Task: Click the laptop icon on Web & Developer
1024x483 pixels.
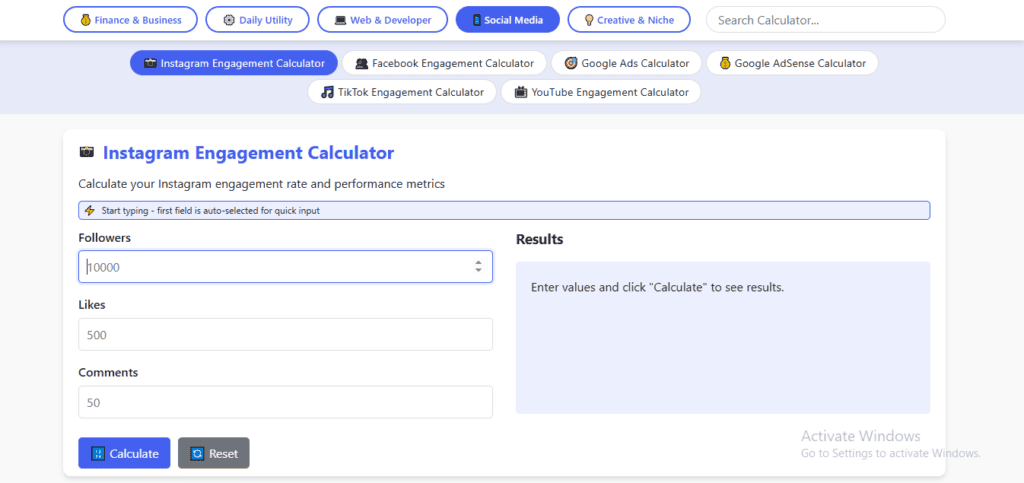Action: coord(340,20)
